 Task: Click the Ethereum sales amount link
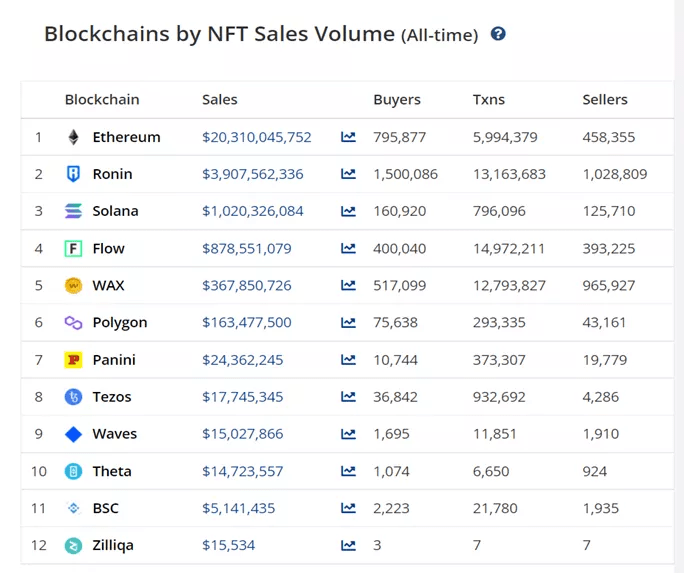coord(257,137)
